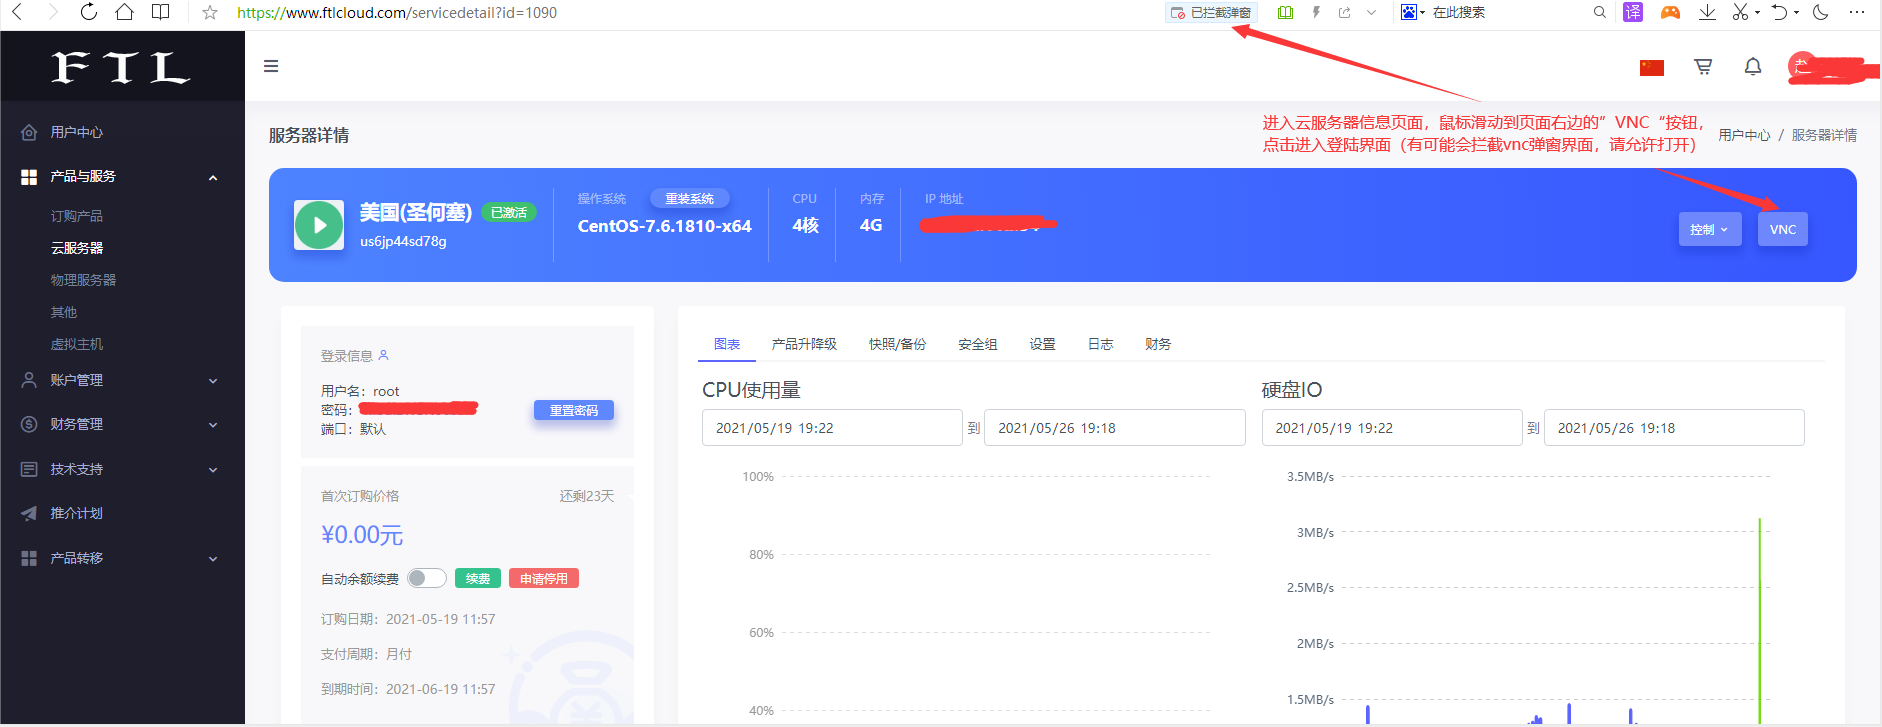The height and width of the screenshot is (727, 1882).
Task: Click 用户中心 breadcrumb link
Action: [1744, 135]
